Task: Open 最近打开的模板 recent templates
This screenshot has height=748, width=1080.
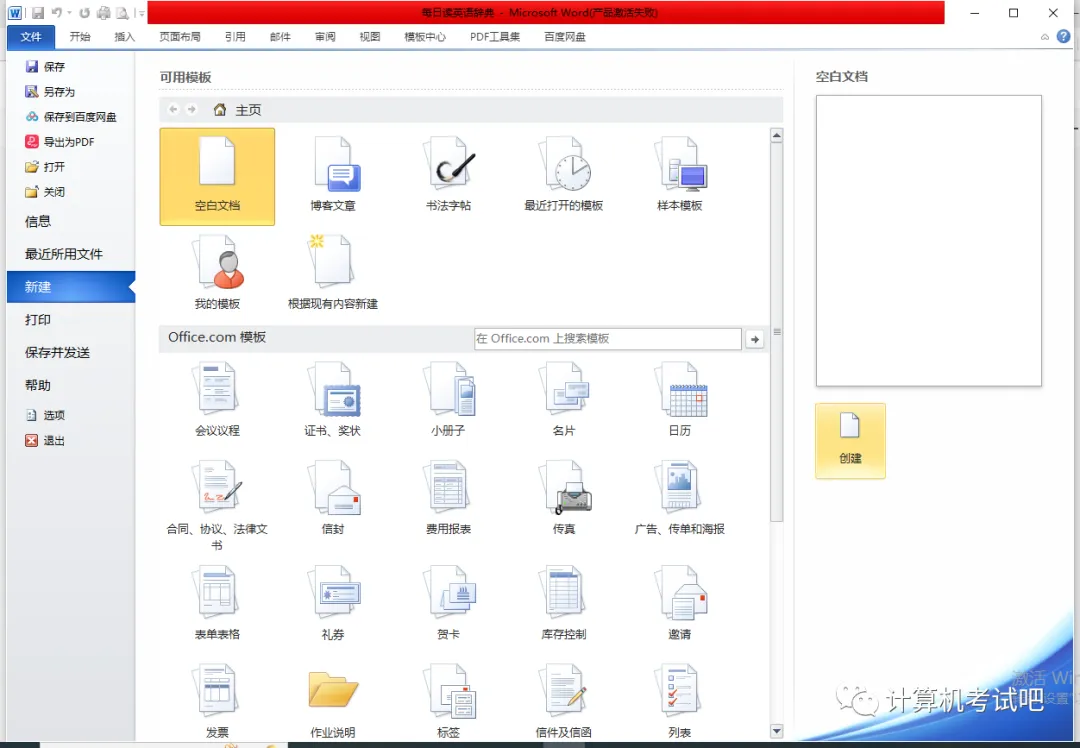Action: (x=563, y=175)
